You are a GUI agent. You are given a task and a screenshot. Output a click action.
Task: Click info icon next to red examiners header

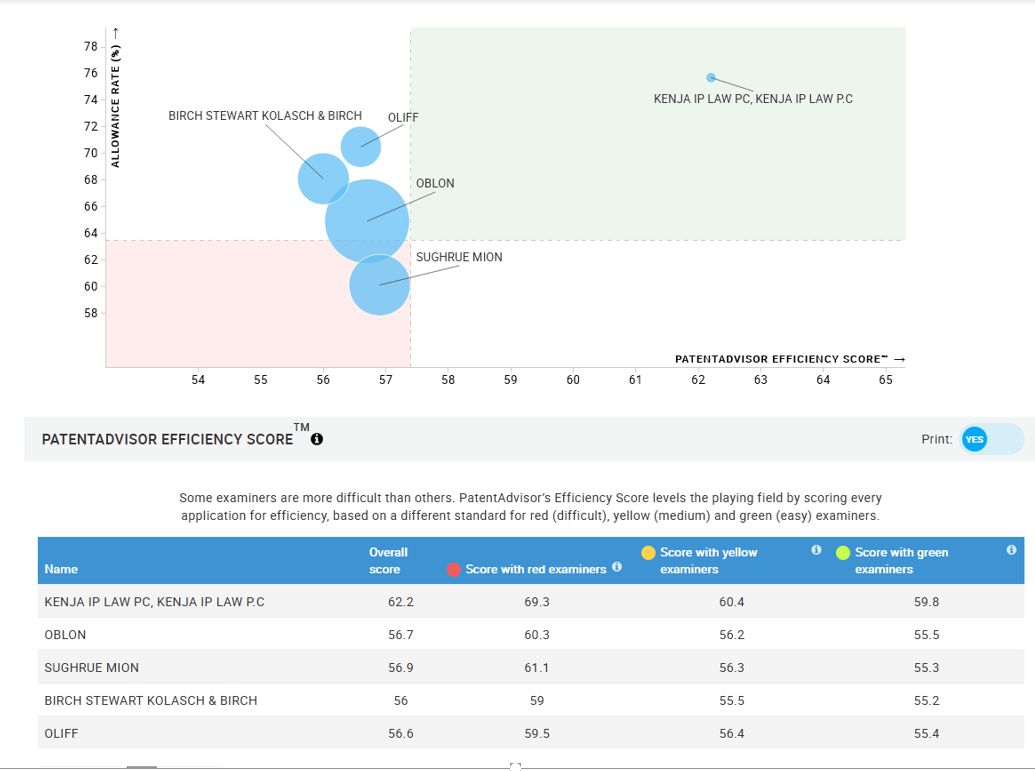point(617,568)
